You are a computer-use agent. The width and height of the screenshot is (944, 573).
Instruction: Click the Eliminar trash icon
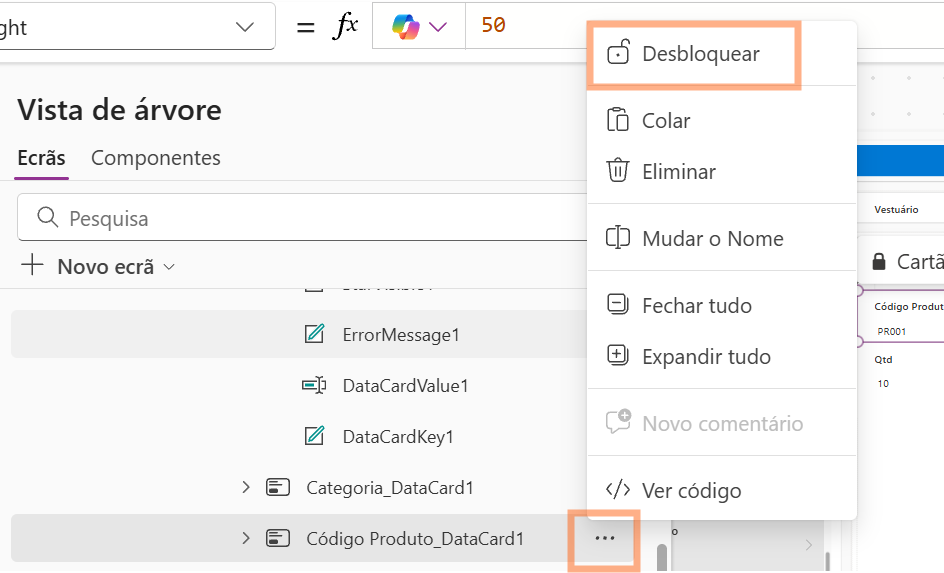tap(618, 171)
